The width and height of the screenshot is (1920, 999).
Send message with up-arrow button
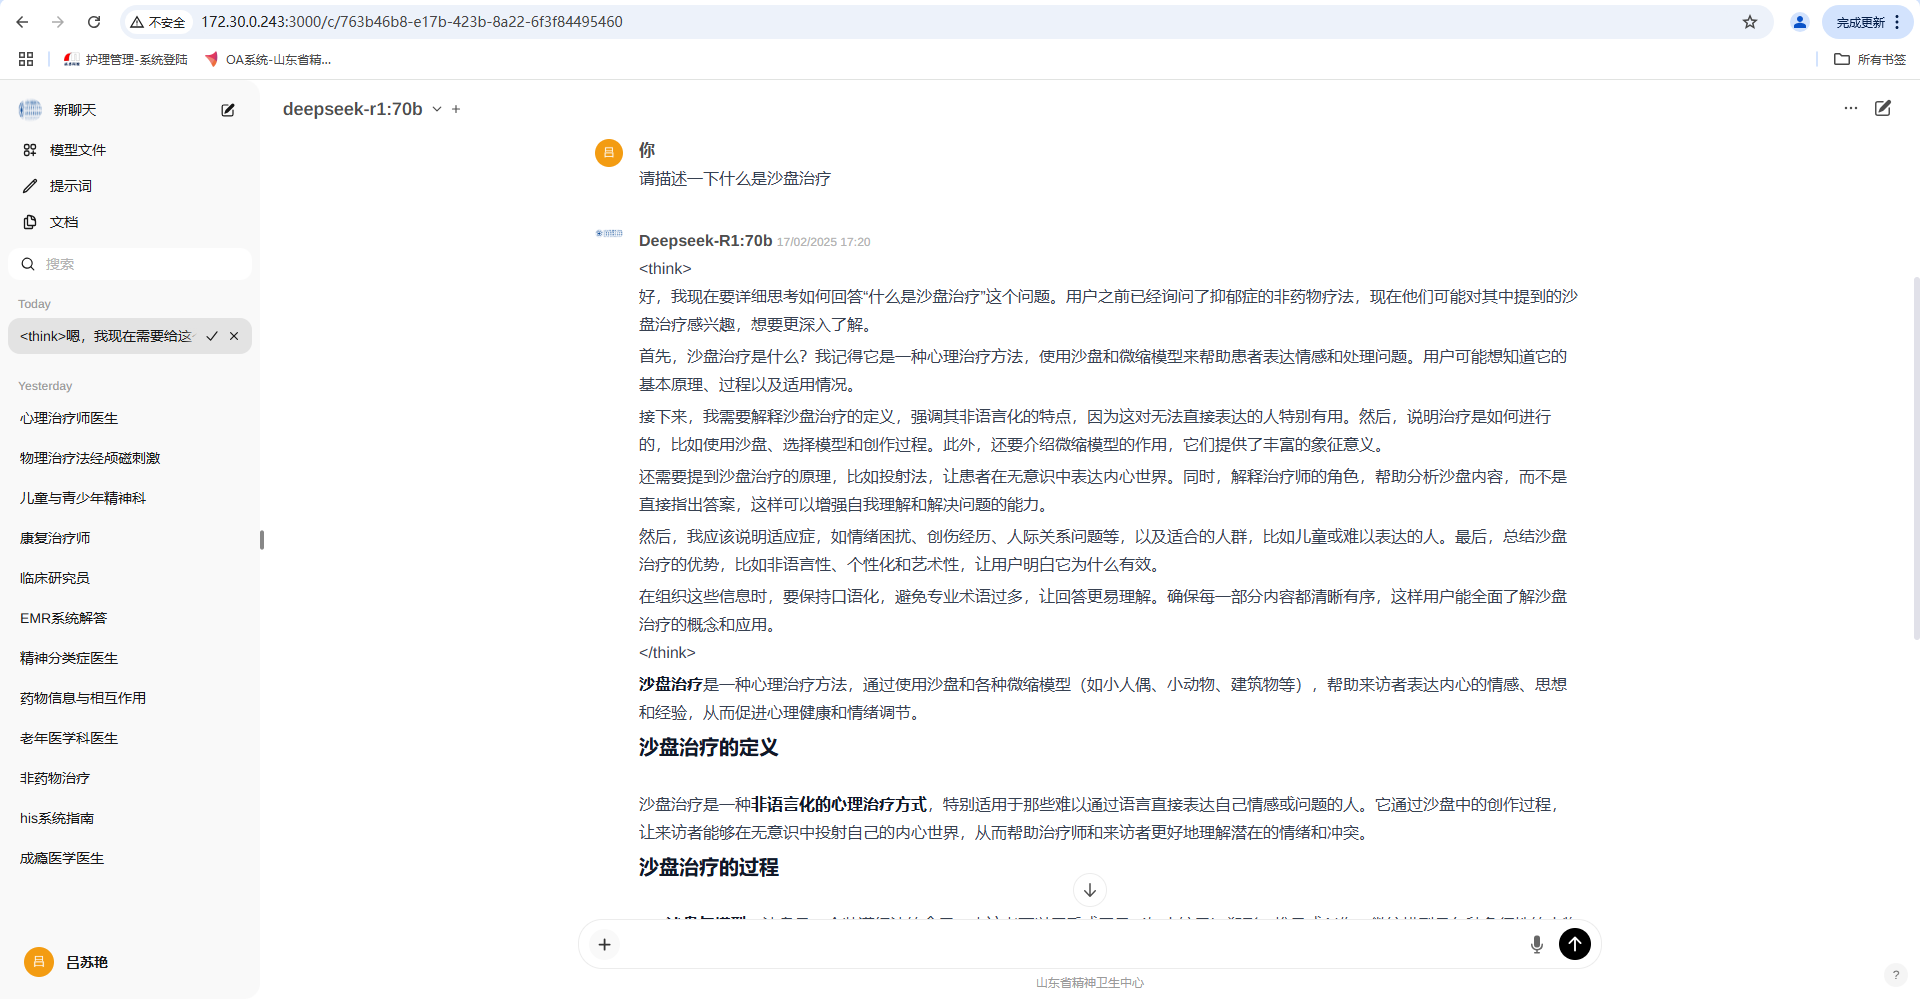(1575, 944)
